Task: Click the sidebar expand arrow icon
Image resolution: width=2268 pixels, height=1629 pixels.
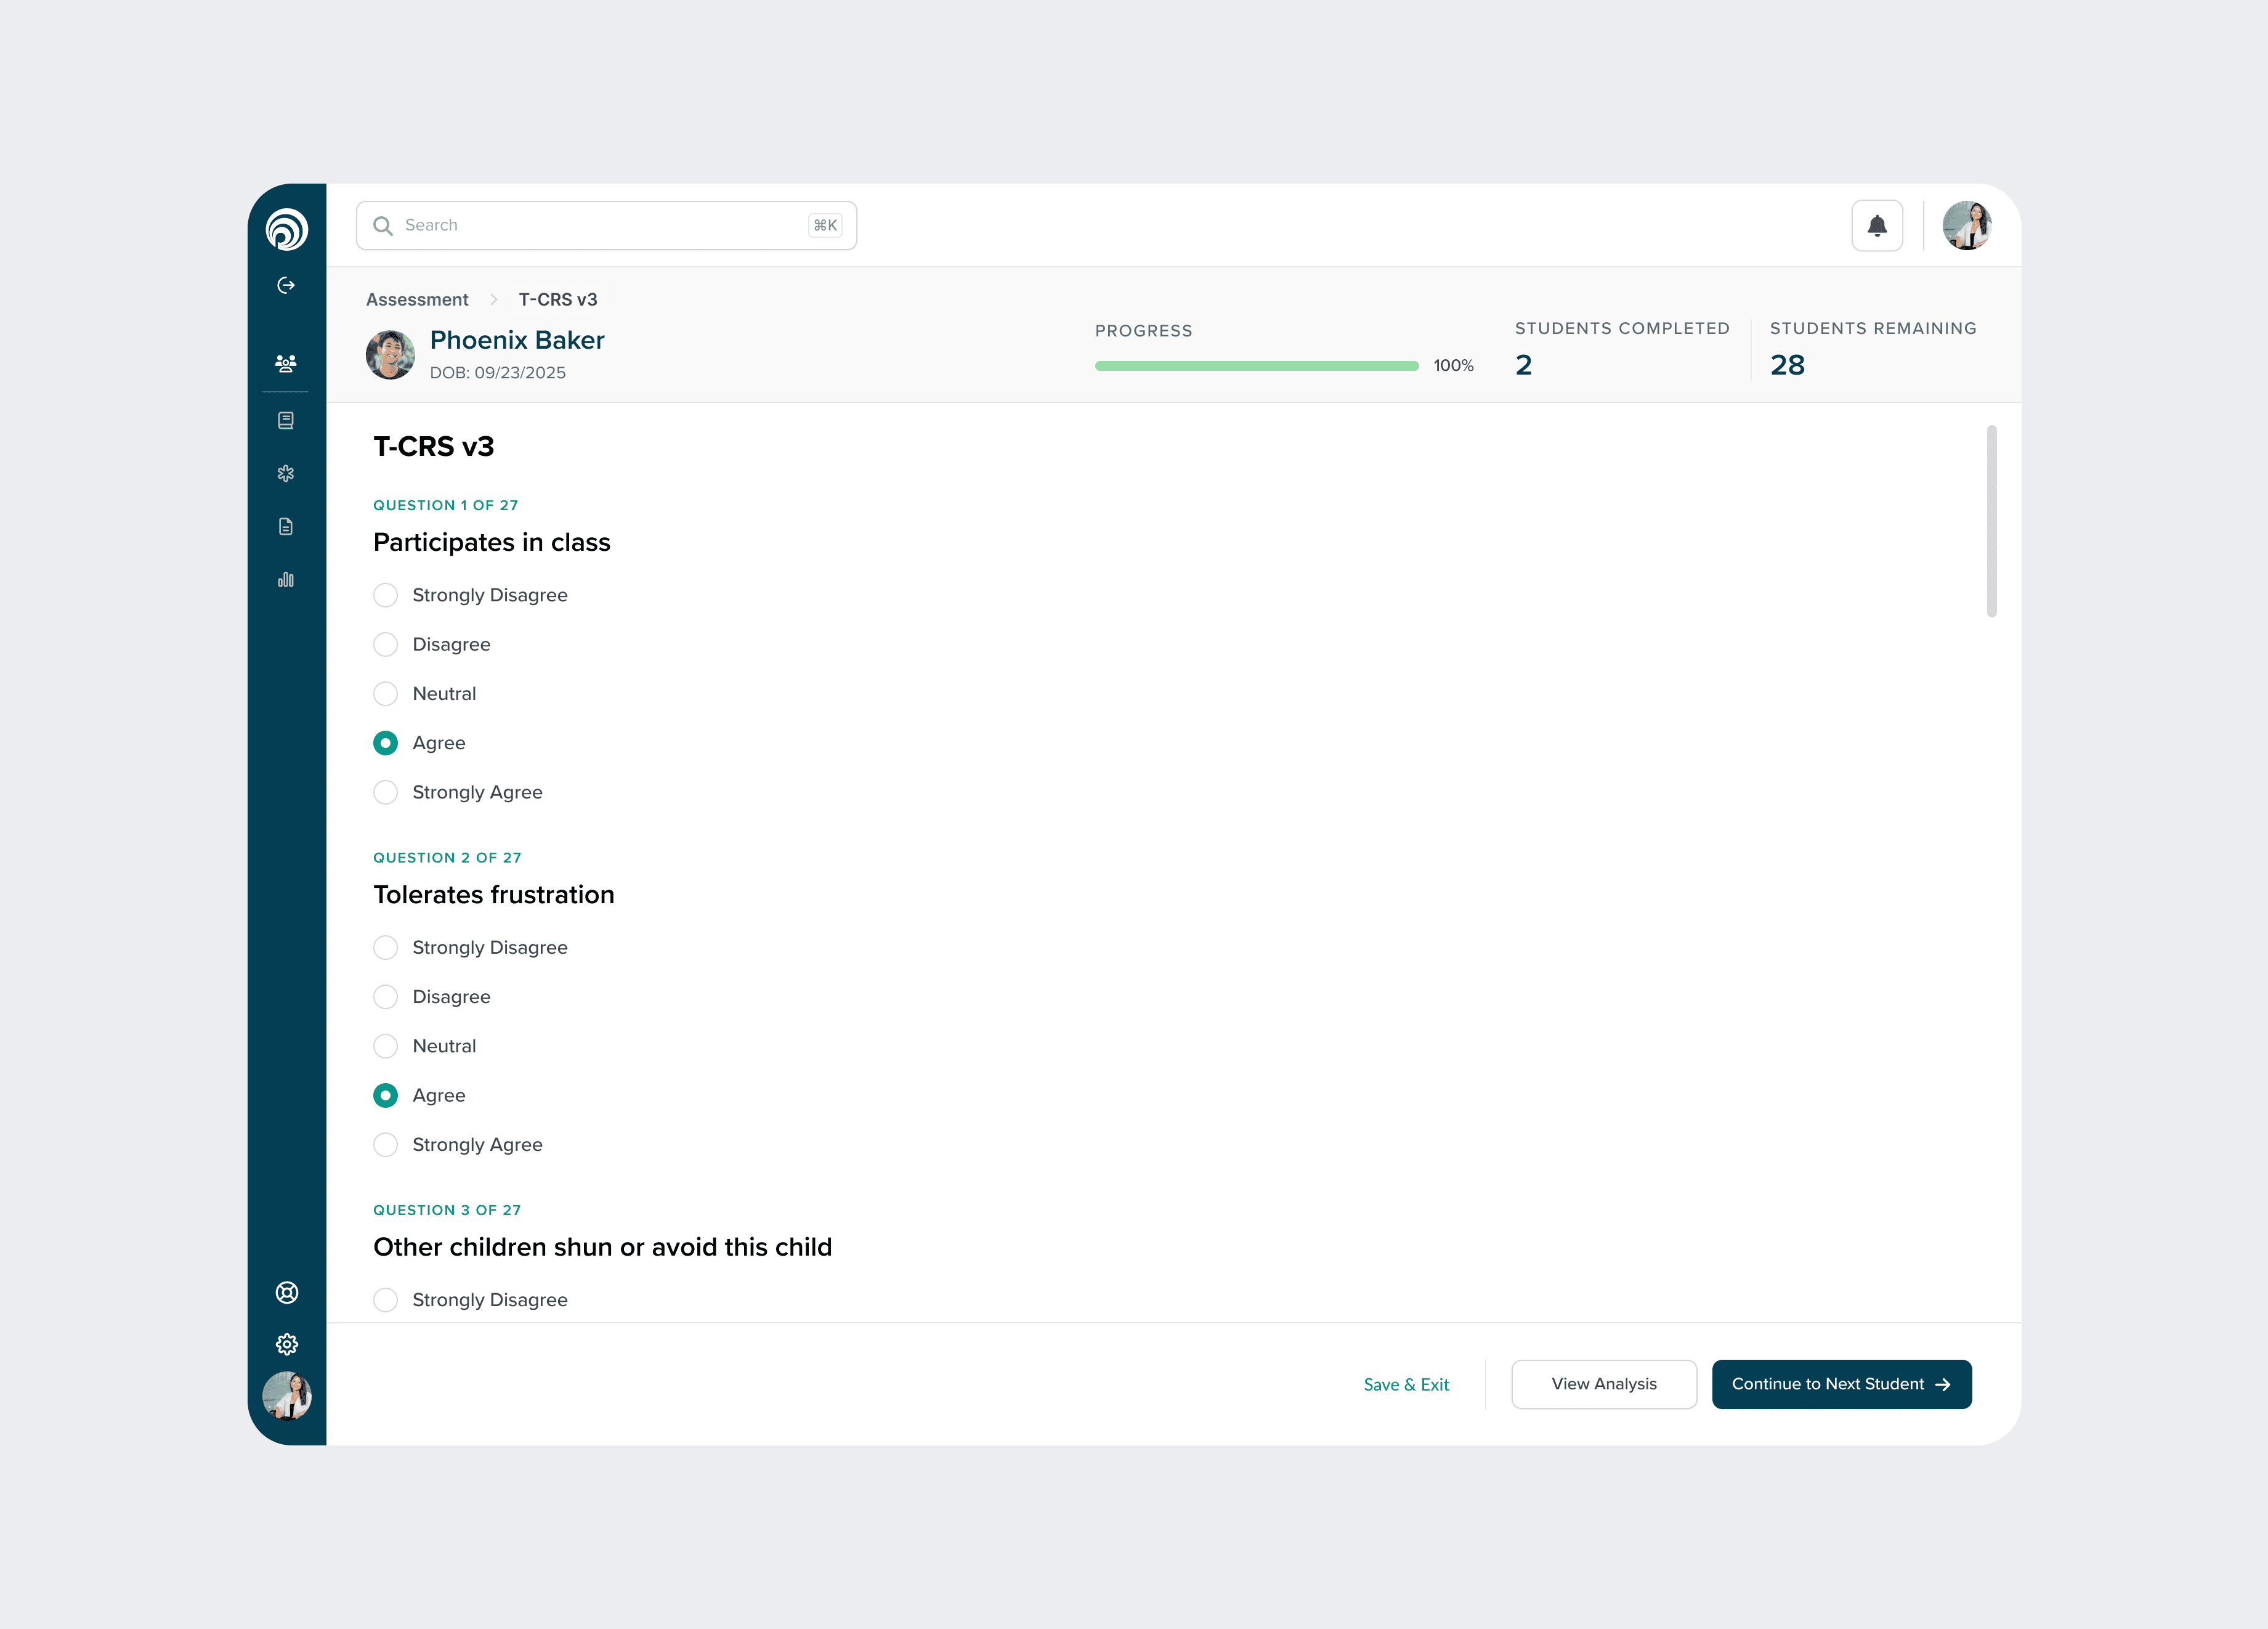Action: tap(286, 285)
